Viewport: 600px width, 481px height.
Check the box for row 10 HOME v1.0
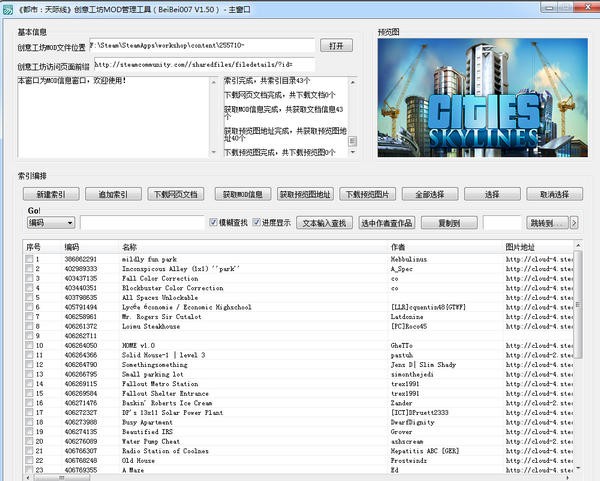[x=29, y=345]
